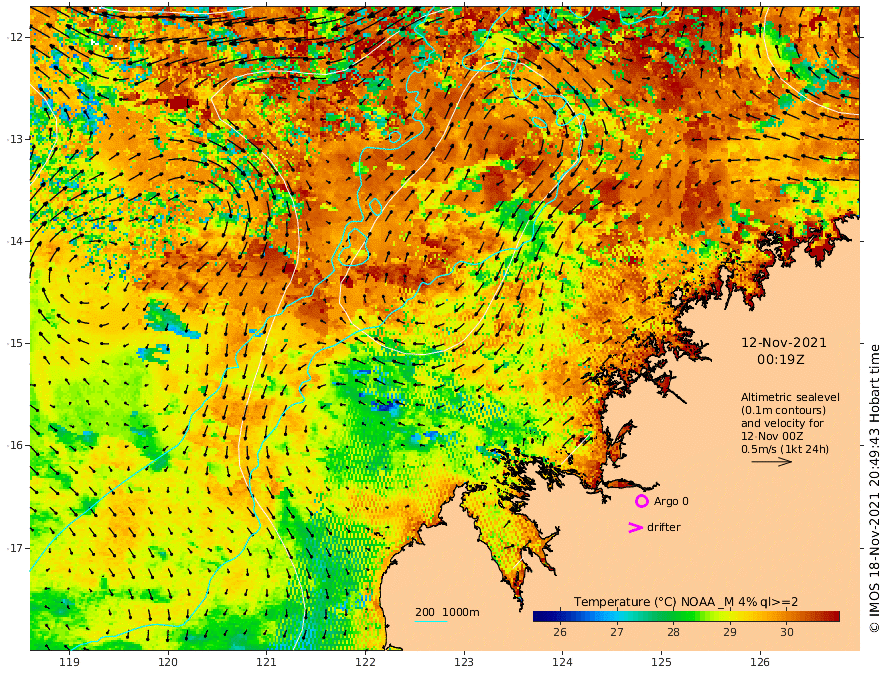Click latitude axis label '-16'
Image resolution: width=880 pixels, height=680 pixels.
point(15,445)
